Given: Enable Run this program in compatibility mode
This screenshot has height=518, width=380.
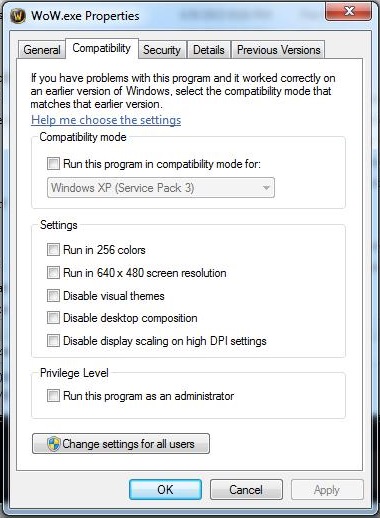Looking at the screenshot, I should (53, 164).
